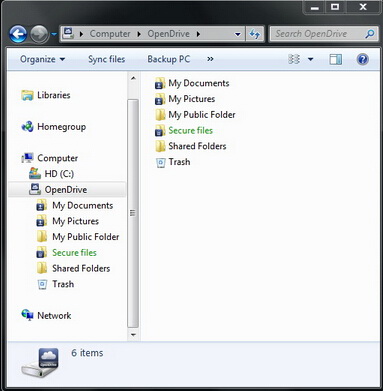Click the search magnifier icon

coord(369,34)
